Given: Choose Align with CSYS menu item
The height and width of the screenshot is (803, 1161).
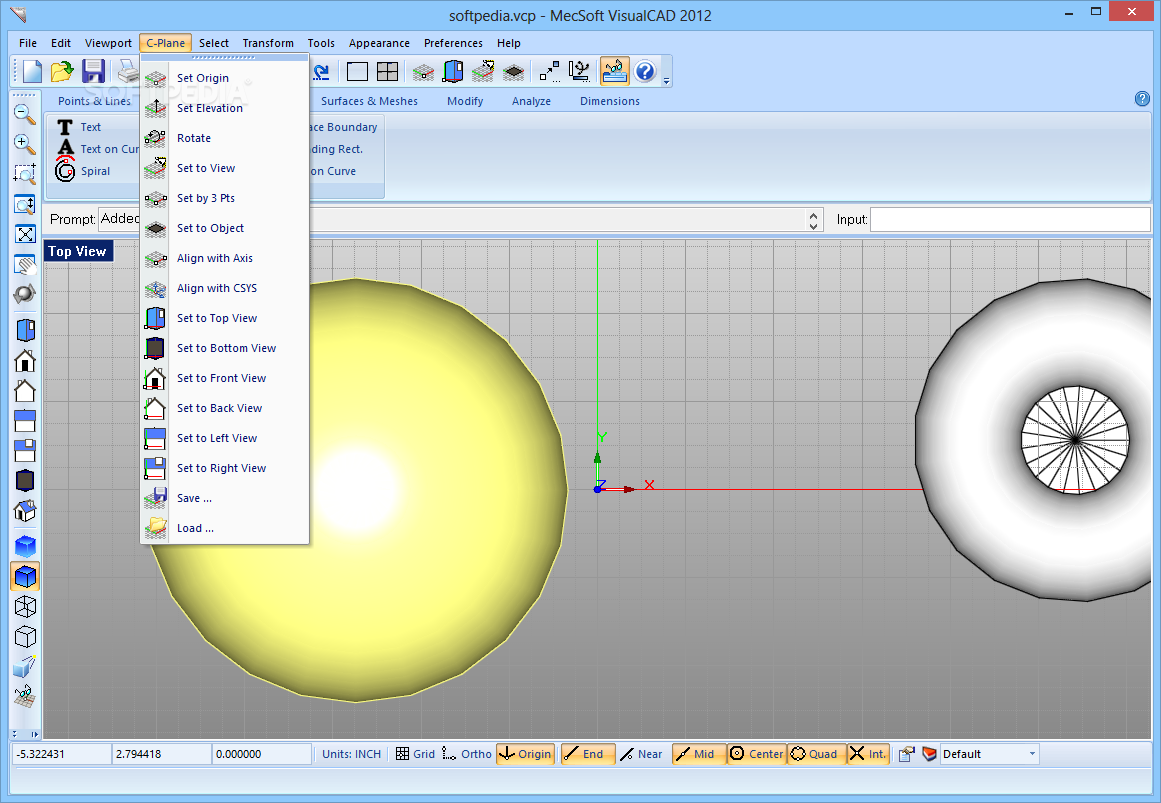Looking at the screenshot, I should (x=224, y=288).
